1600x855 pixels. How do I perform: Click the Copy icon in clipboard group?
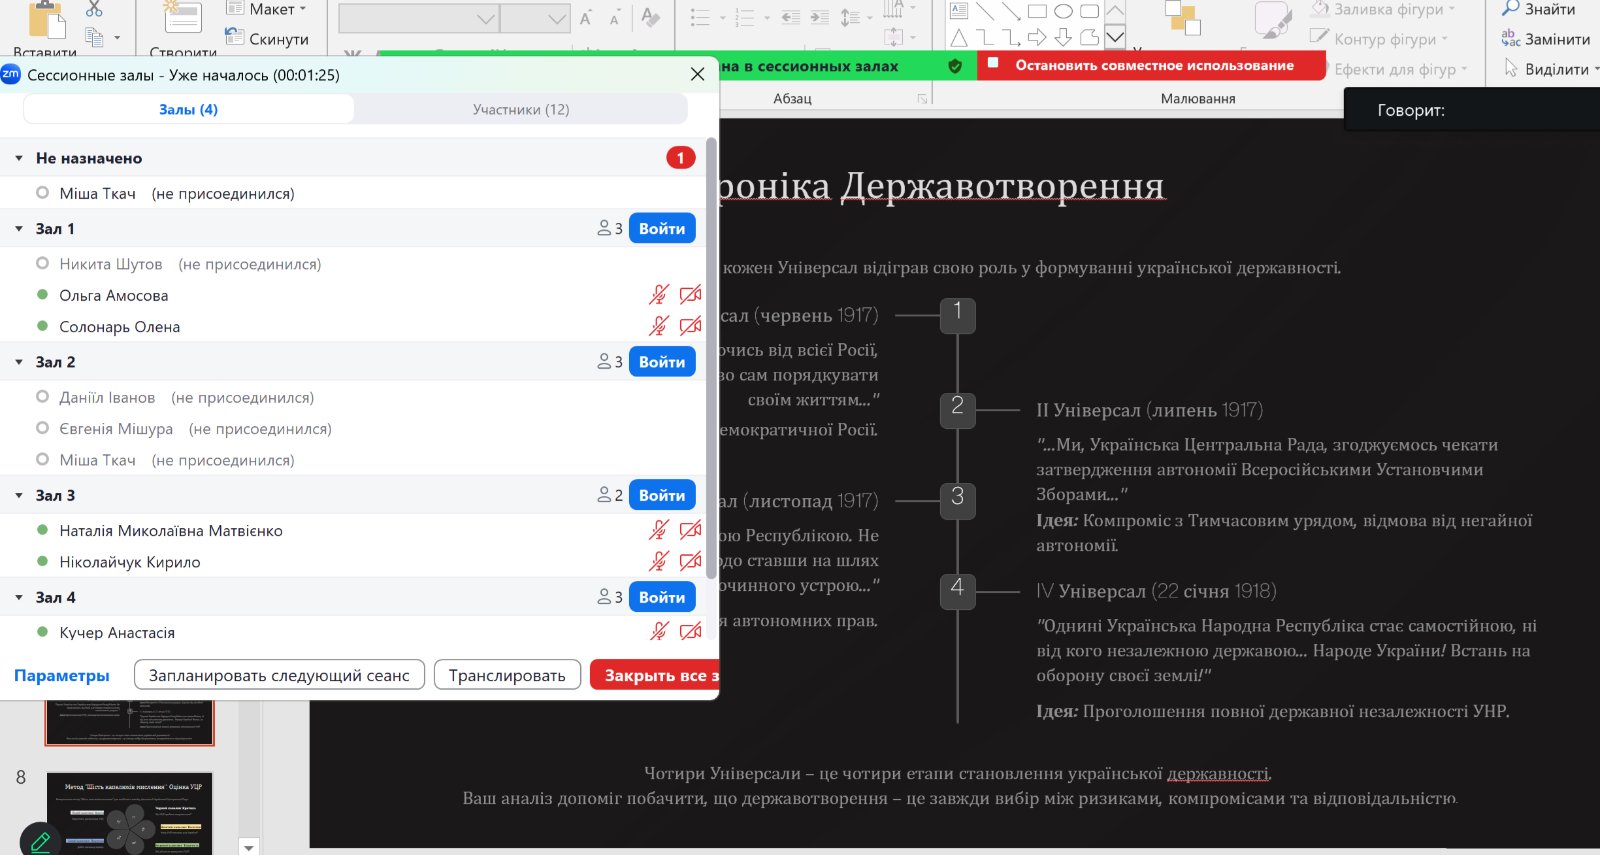[95, 38]
